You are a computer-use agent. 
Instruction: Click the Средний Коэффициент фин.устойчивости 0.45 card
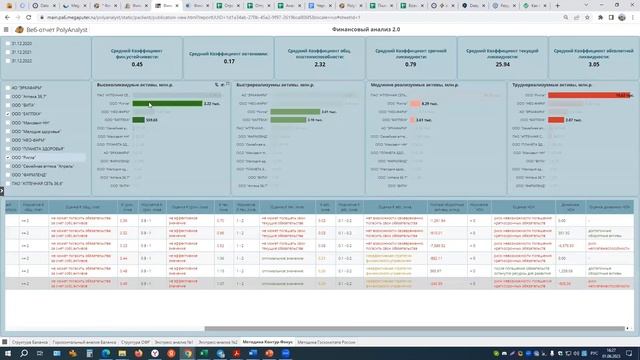(x=137, y=58)
